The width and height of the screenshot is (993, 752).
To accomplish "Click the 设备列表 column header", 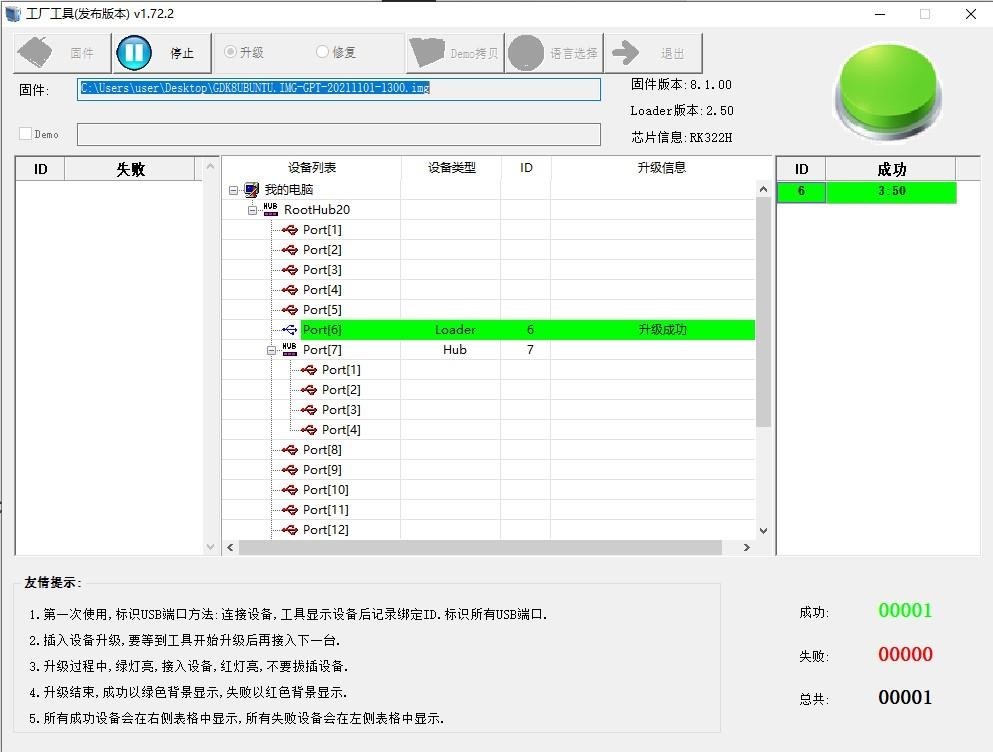I will 312,168.
